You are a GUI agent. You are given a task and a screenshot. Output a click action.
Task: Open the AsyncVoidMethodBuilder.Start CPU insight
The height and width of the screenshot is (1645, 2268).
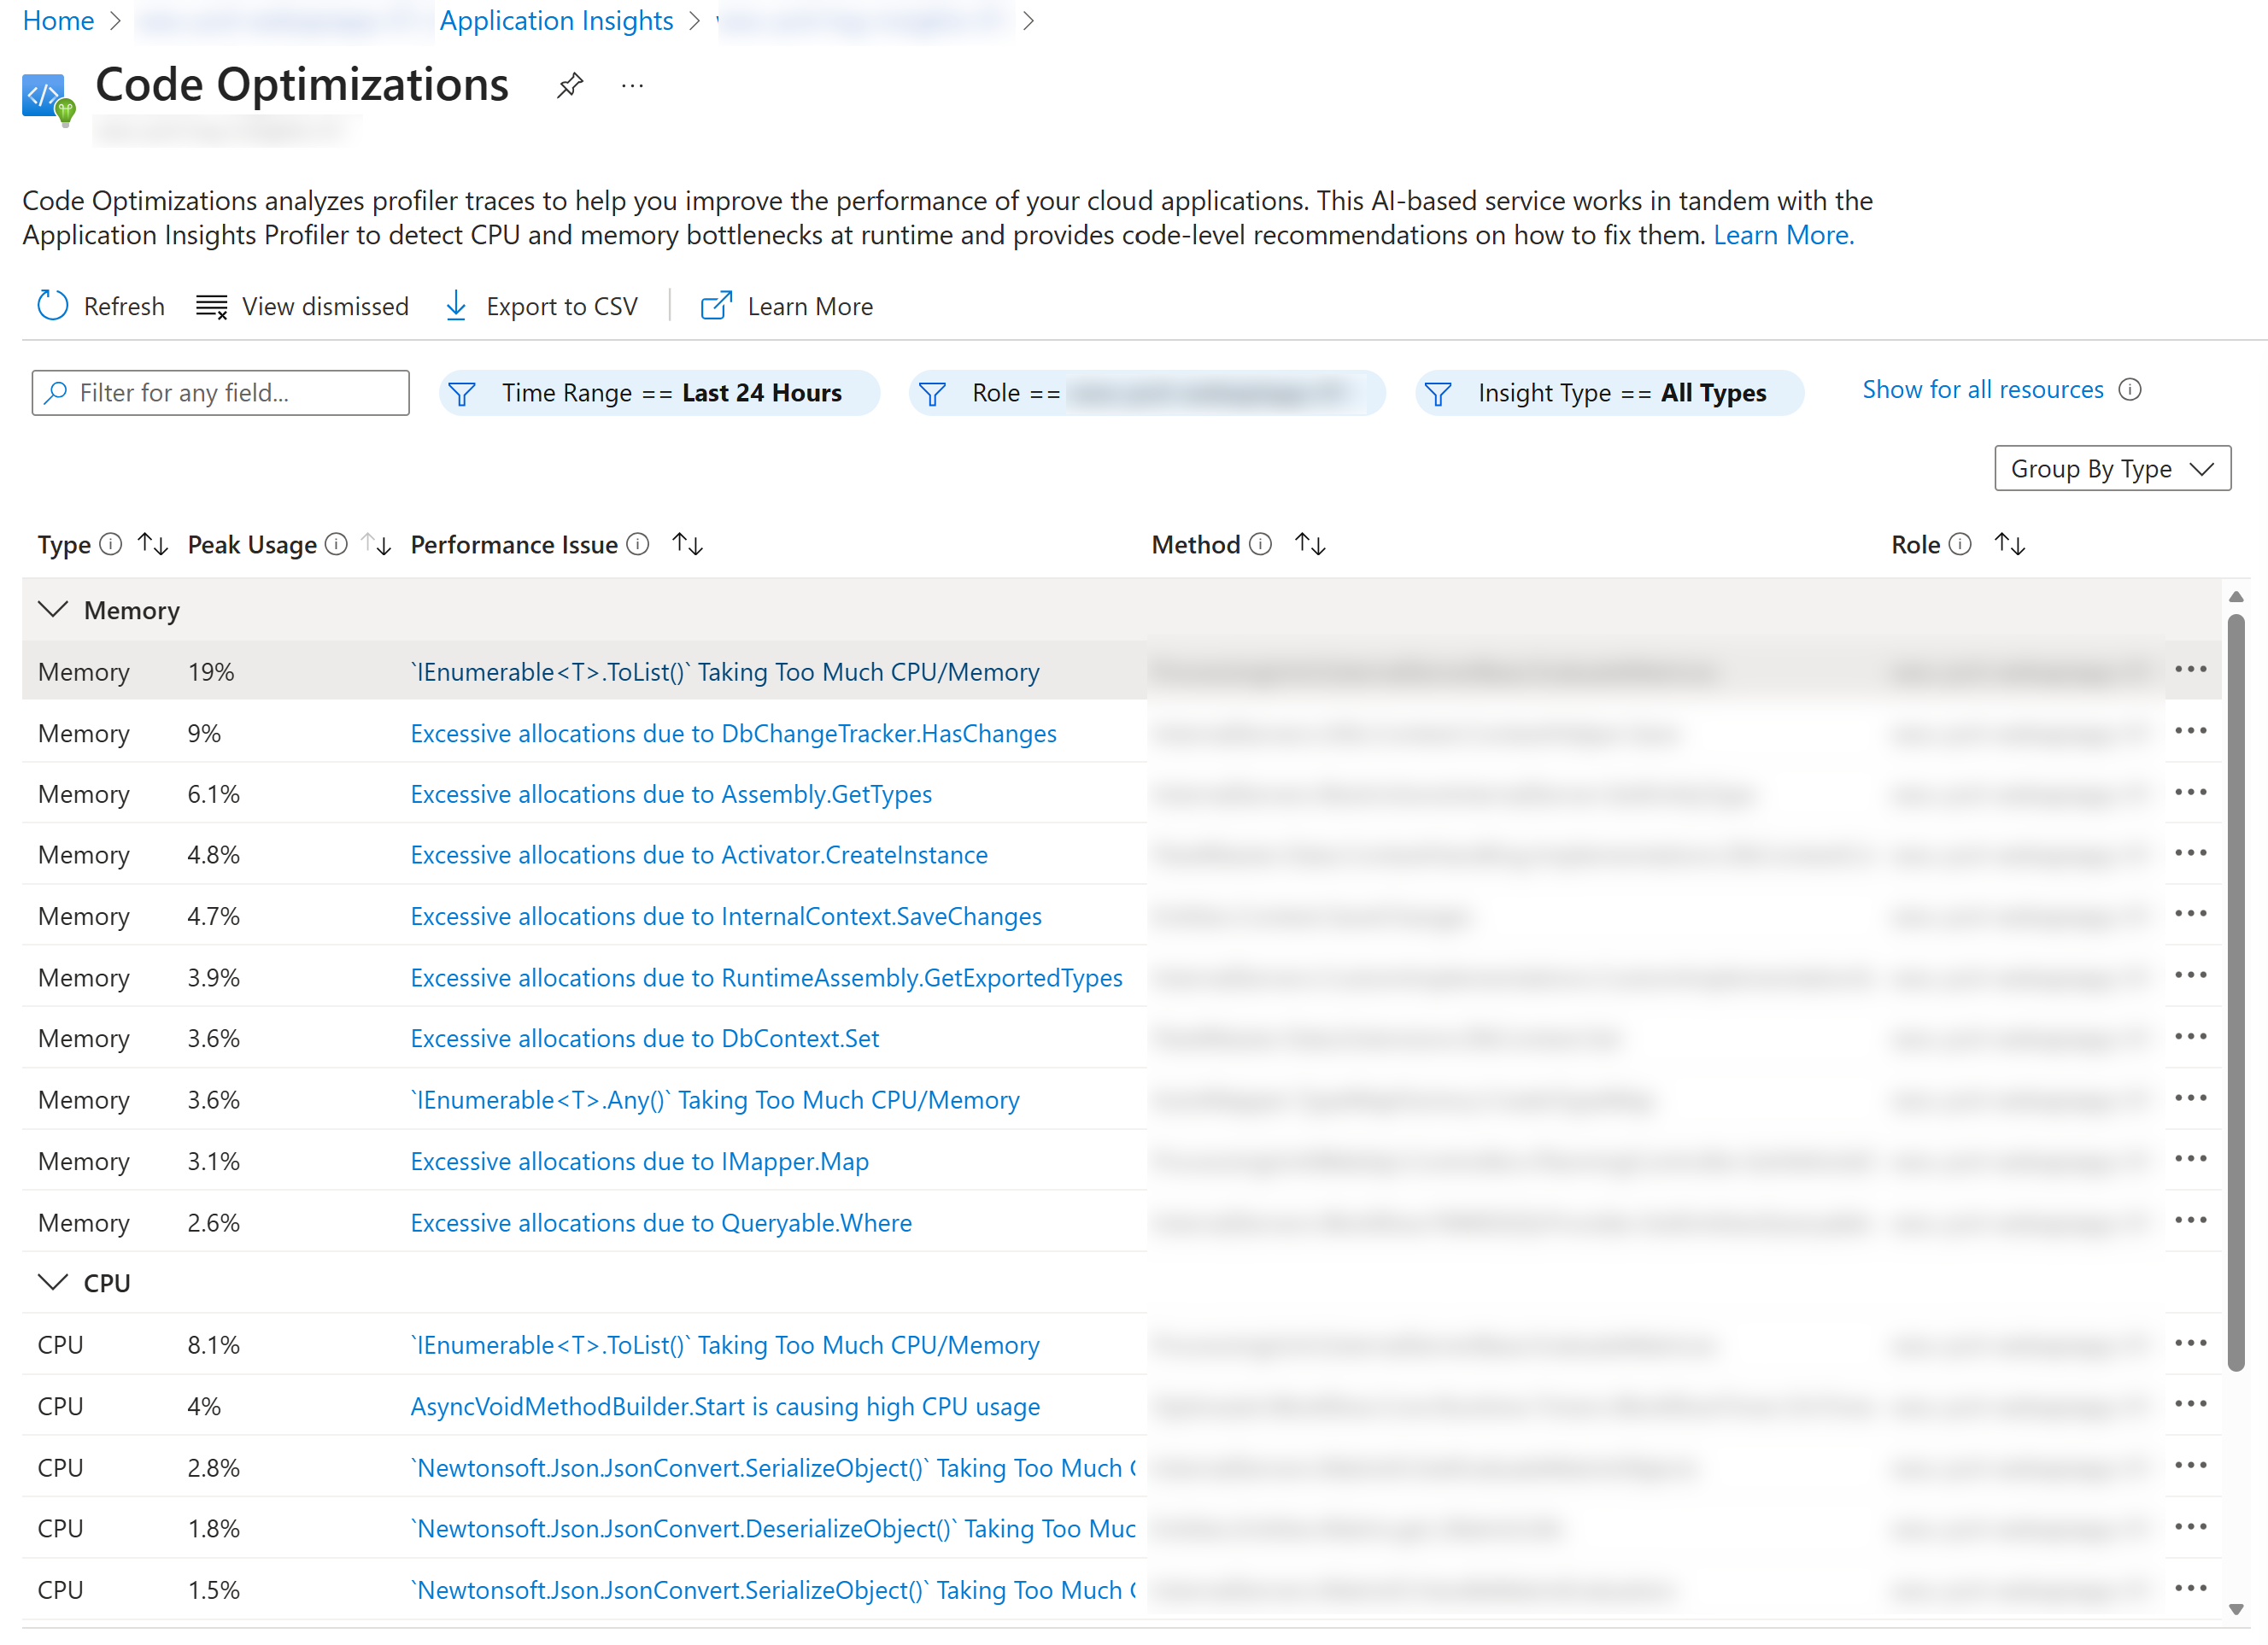click(725, 1407)
